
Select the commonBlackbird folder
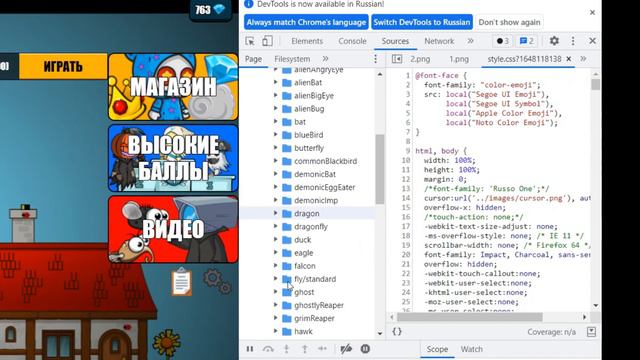tap(325, 161)
